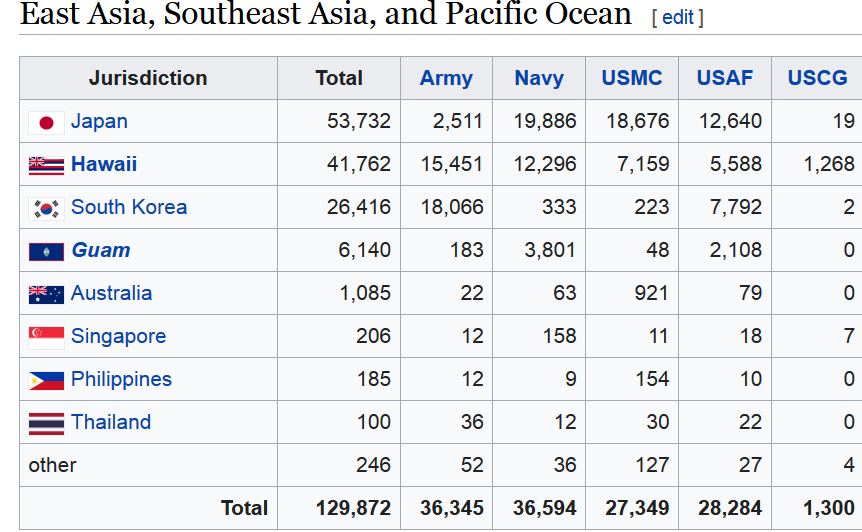Select Japan's Navy value 19,886
Image resolution: width=862 pixels, height=532 pixels.
click(545, 121)
